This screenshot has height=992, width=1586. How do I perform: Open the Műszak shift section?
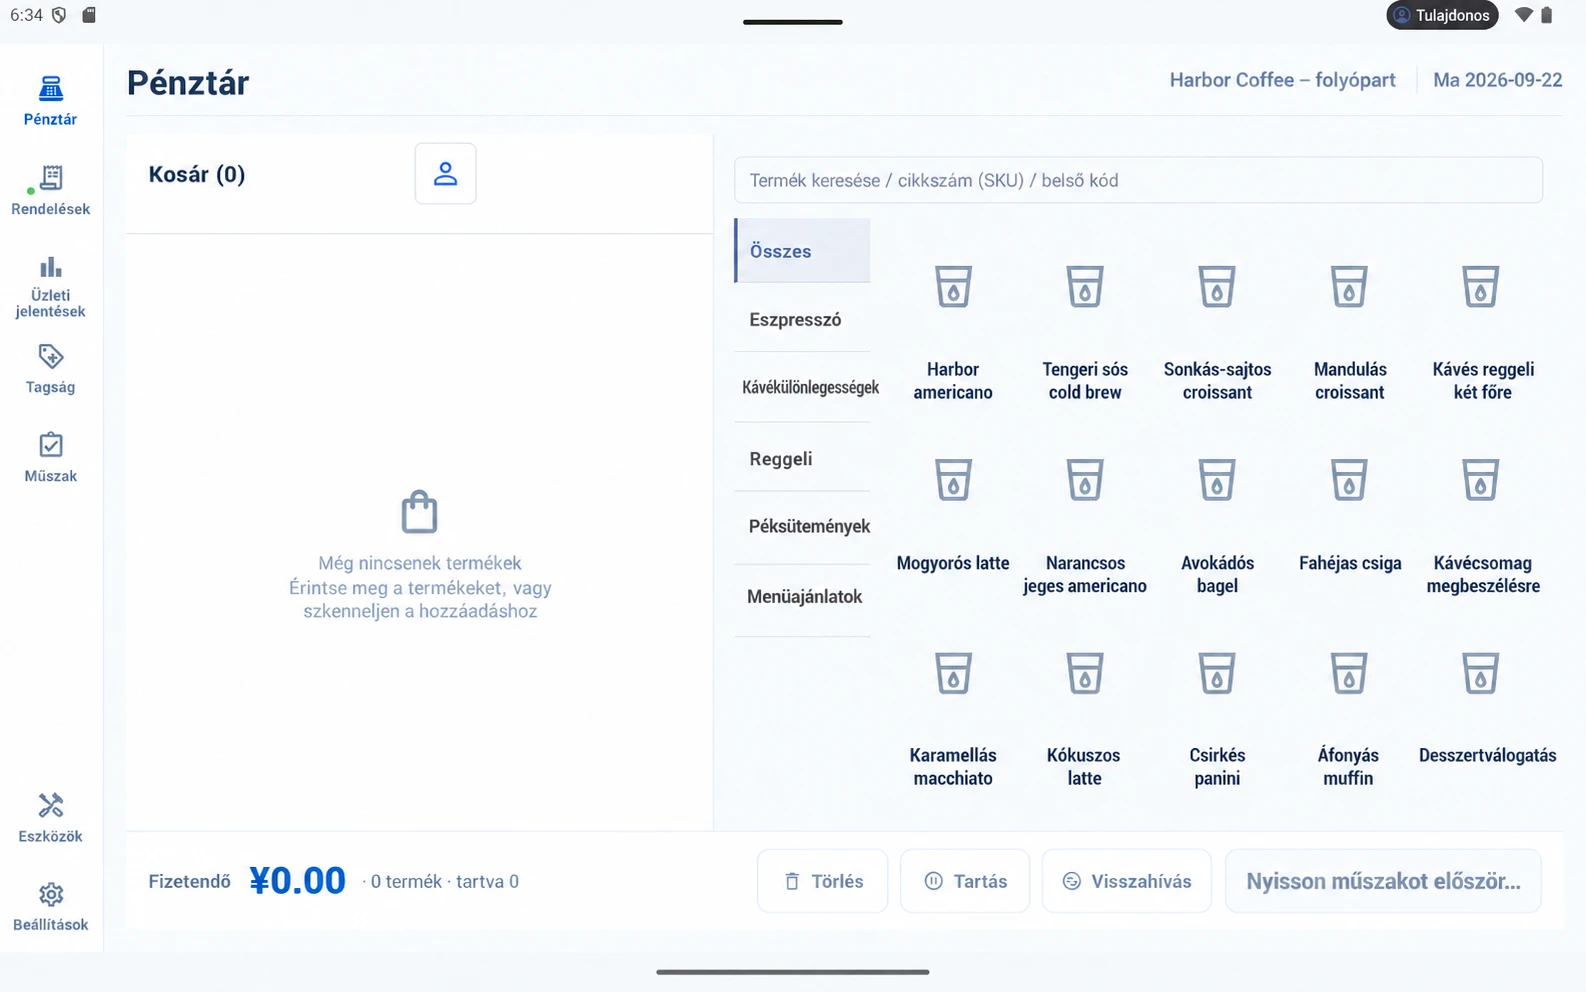coord(50,458)
